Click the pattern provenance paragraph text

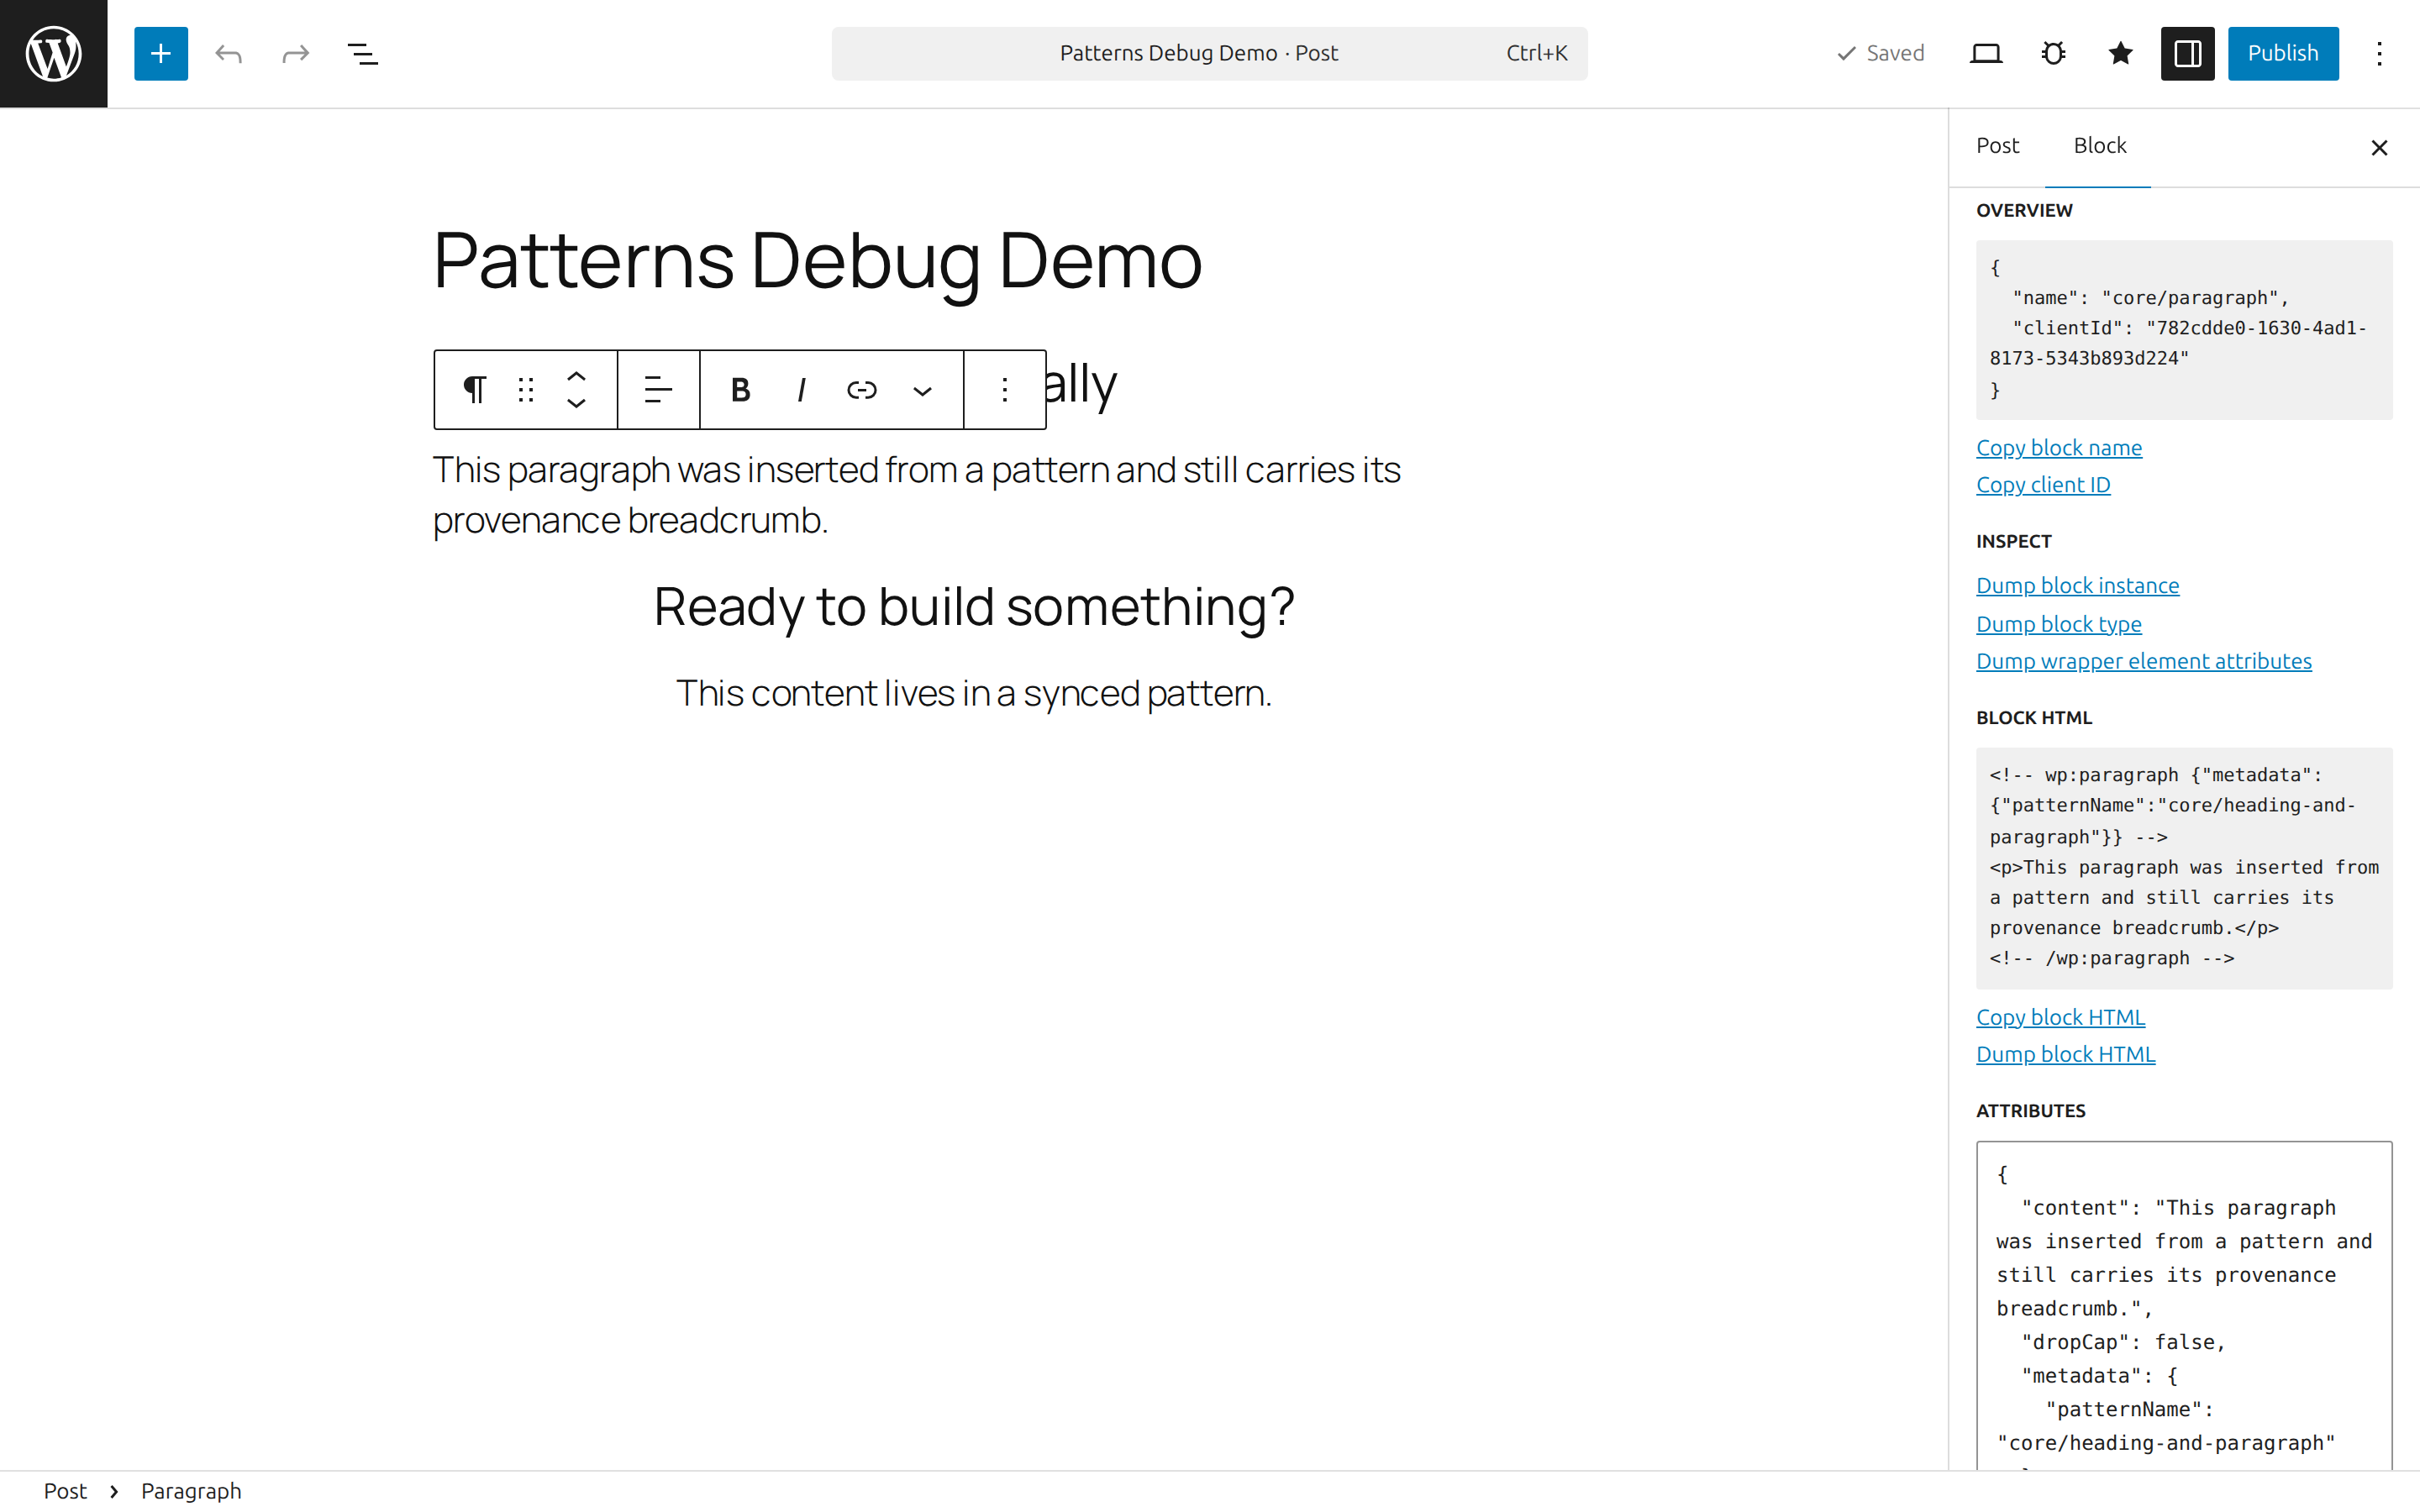(x=917, y=494)
